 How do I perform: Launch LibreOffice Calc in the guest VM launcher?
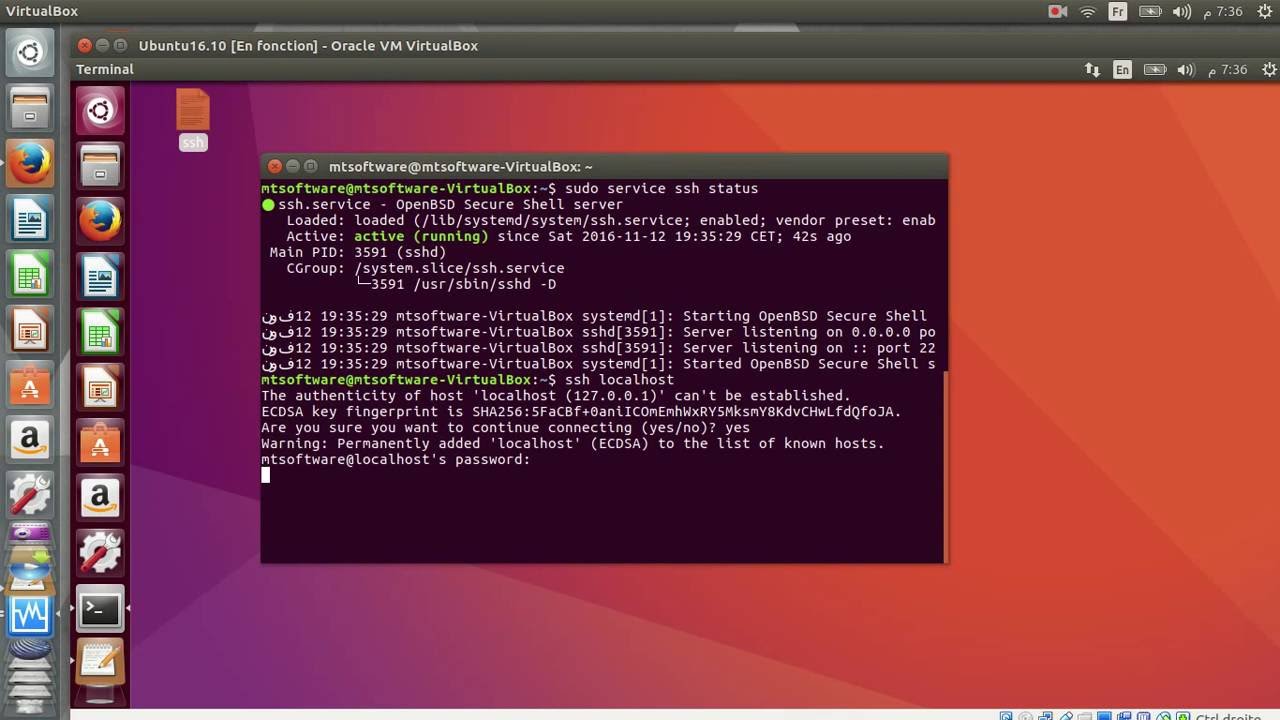[x=100, y=331]
